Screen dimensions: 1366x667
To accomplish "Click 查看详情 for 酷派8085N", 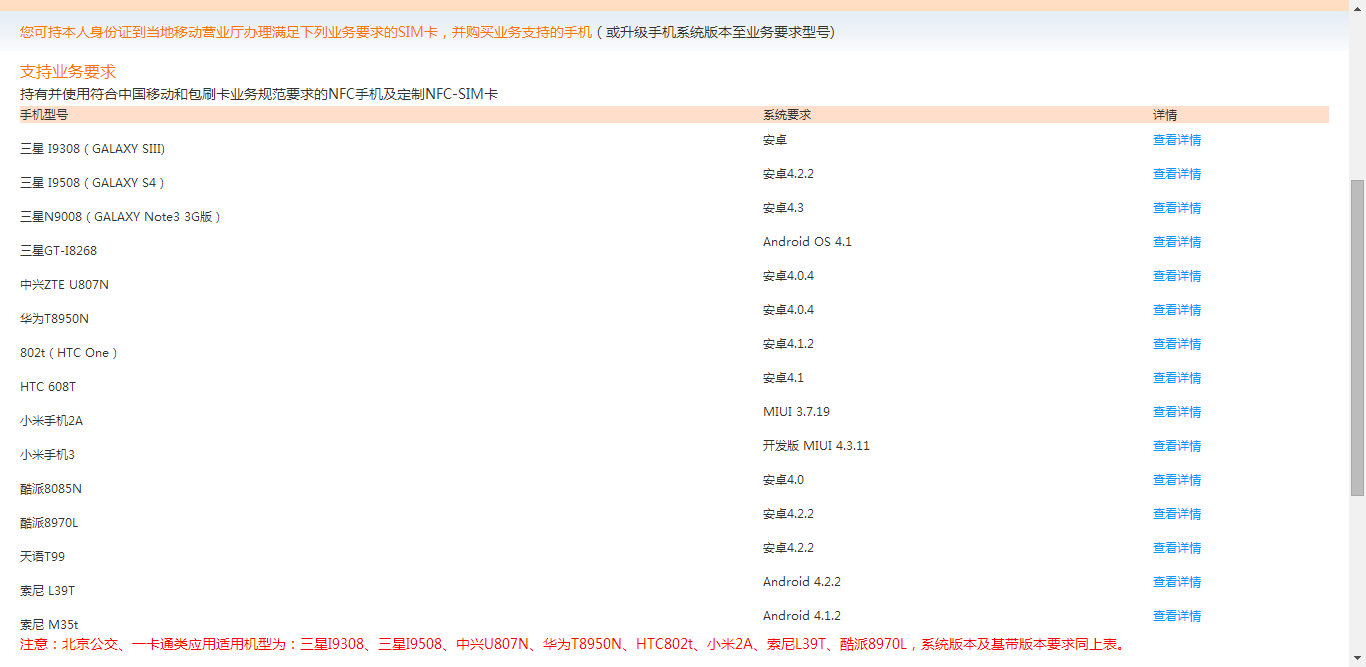I will [x=1177, y=480].
